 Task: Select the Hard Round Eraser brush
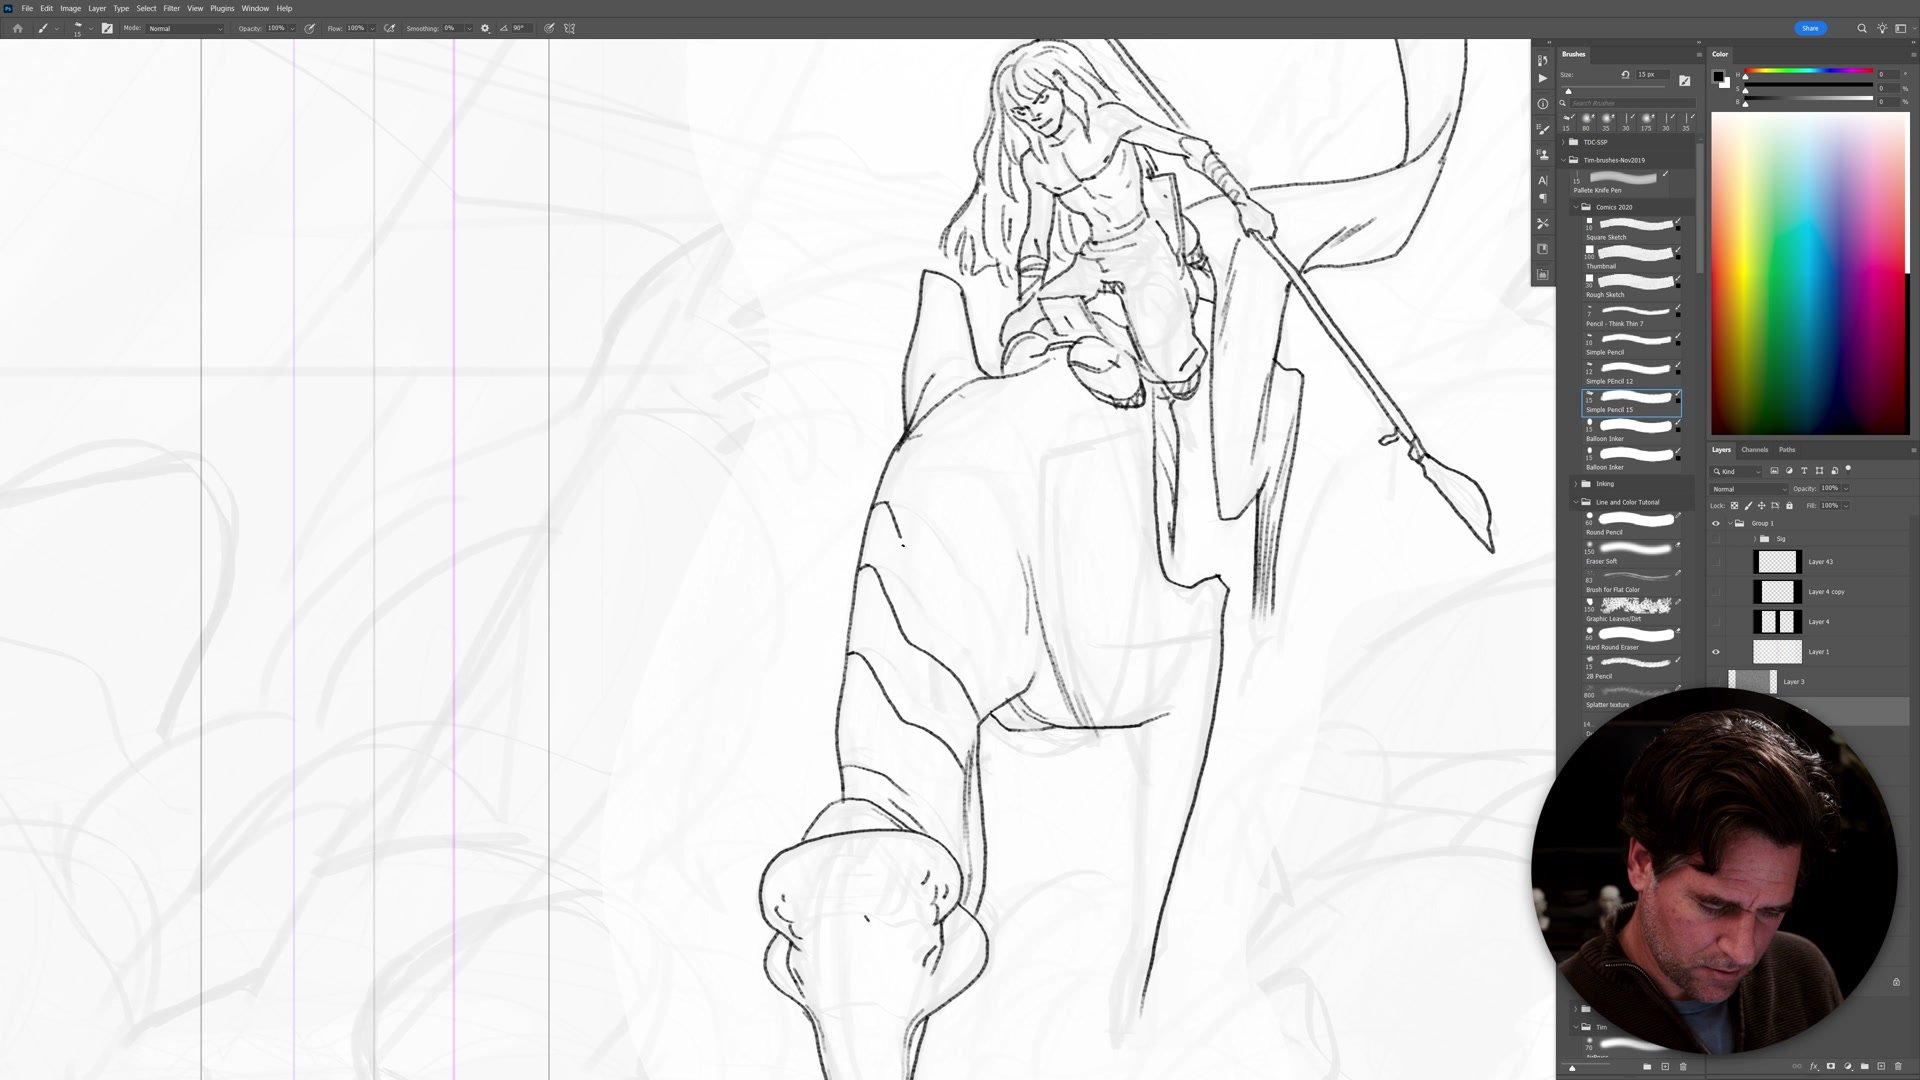coord(1632,638)
